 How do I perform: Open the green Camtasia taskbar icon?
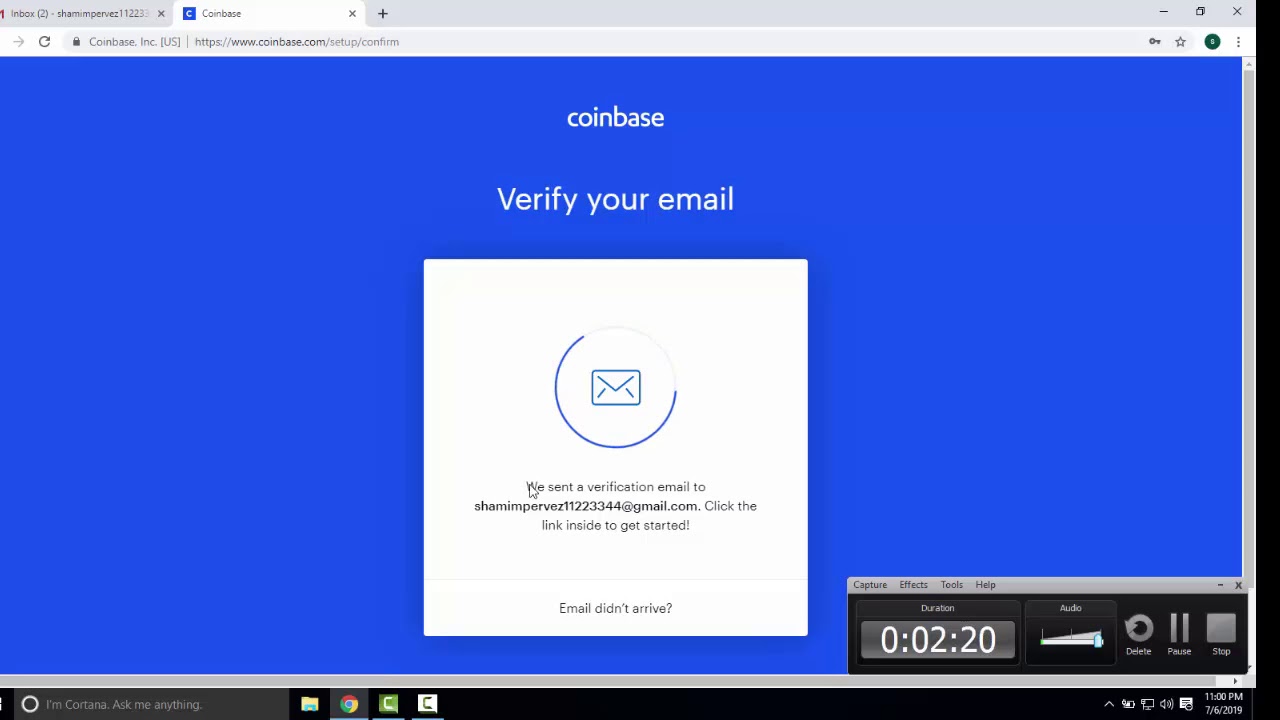coord(388,704)
